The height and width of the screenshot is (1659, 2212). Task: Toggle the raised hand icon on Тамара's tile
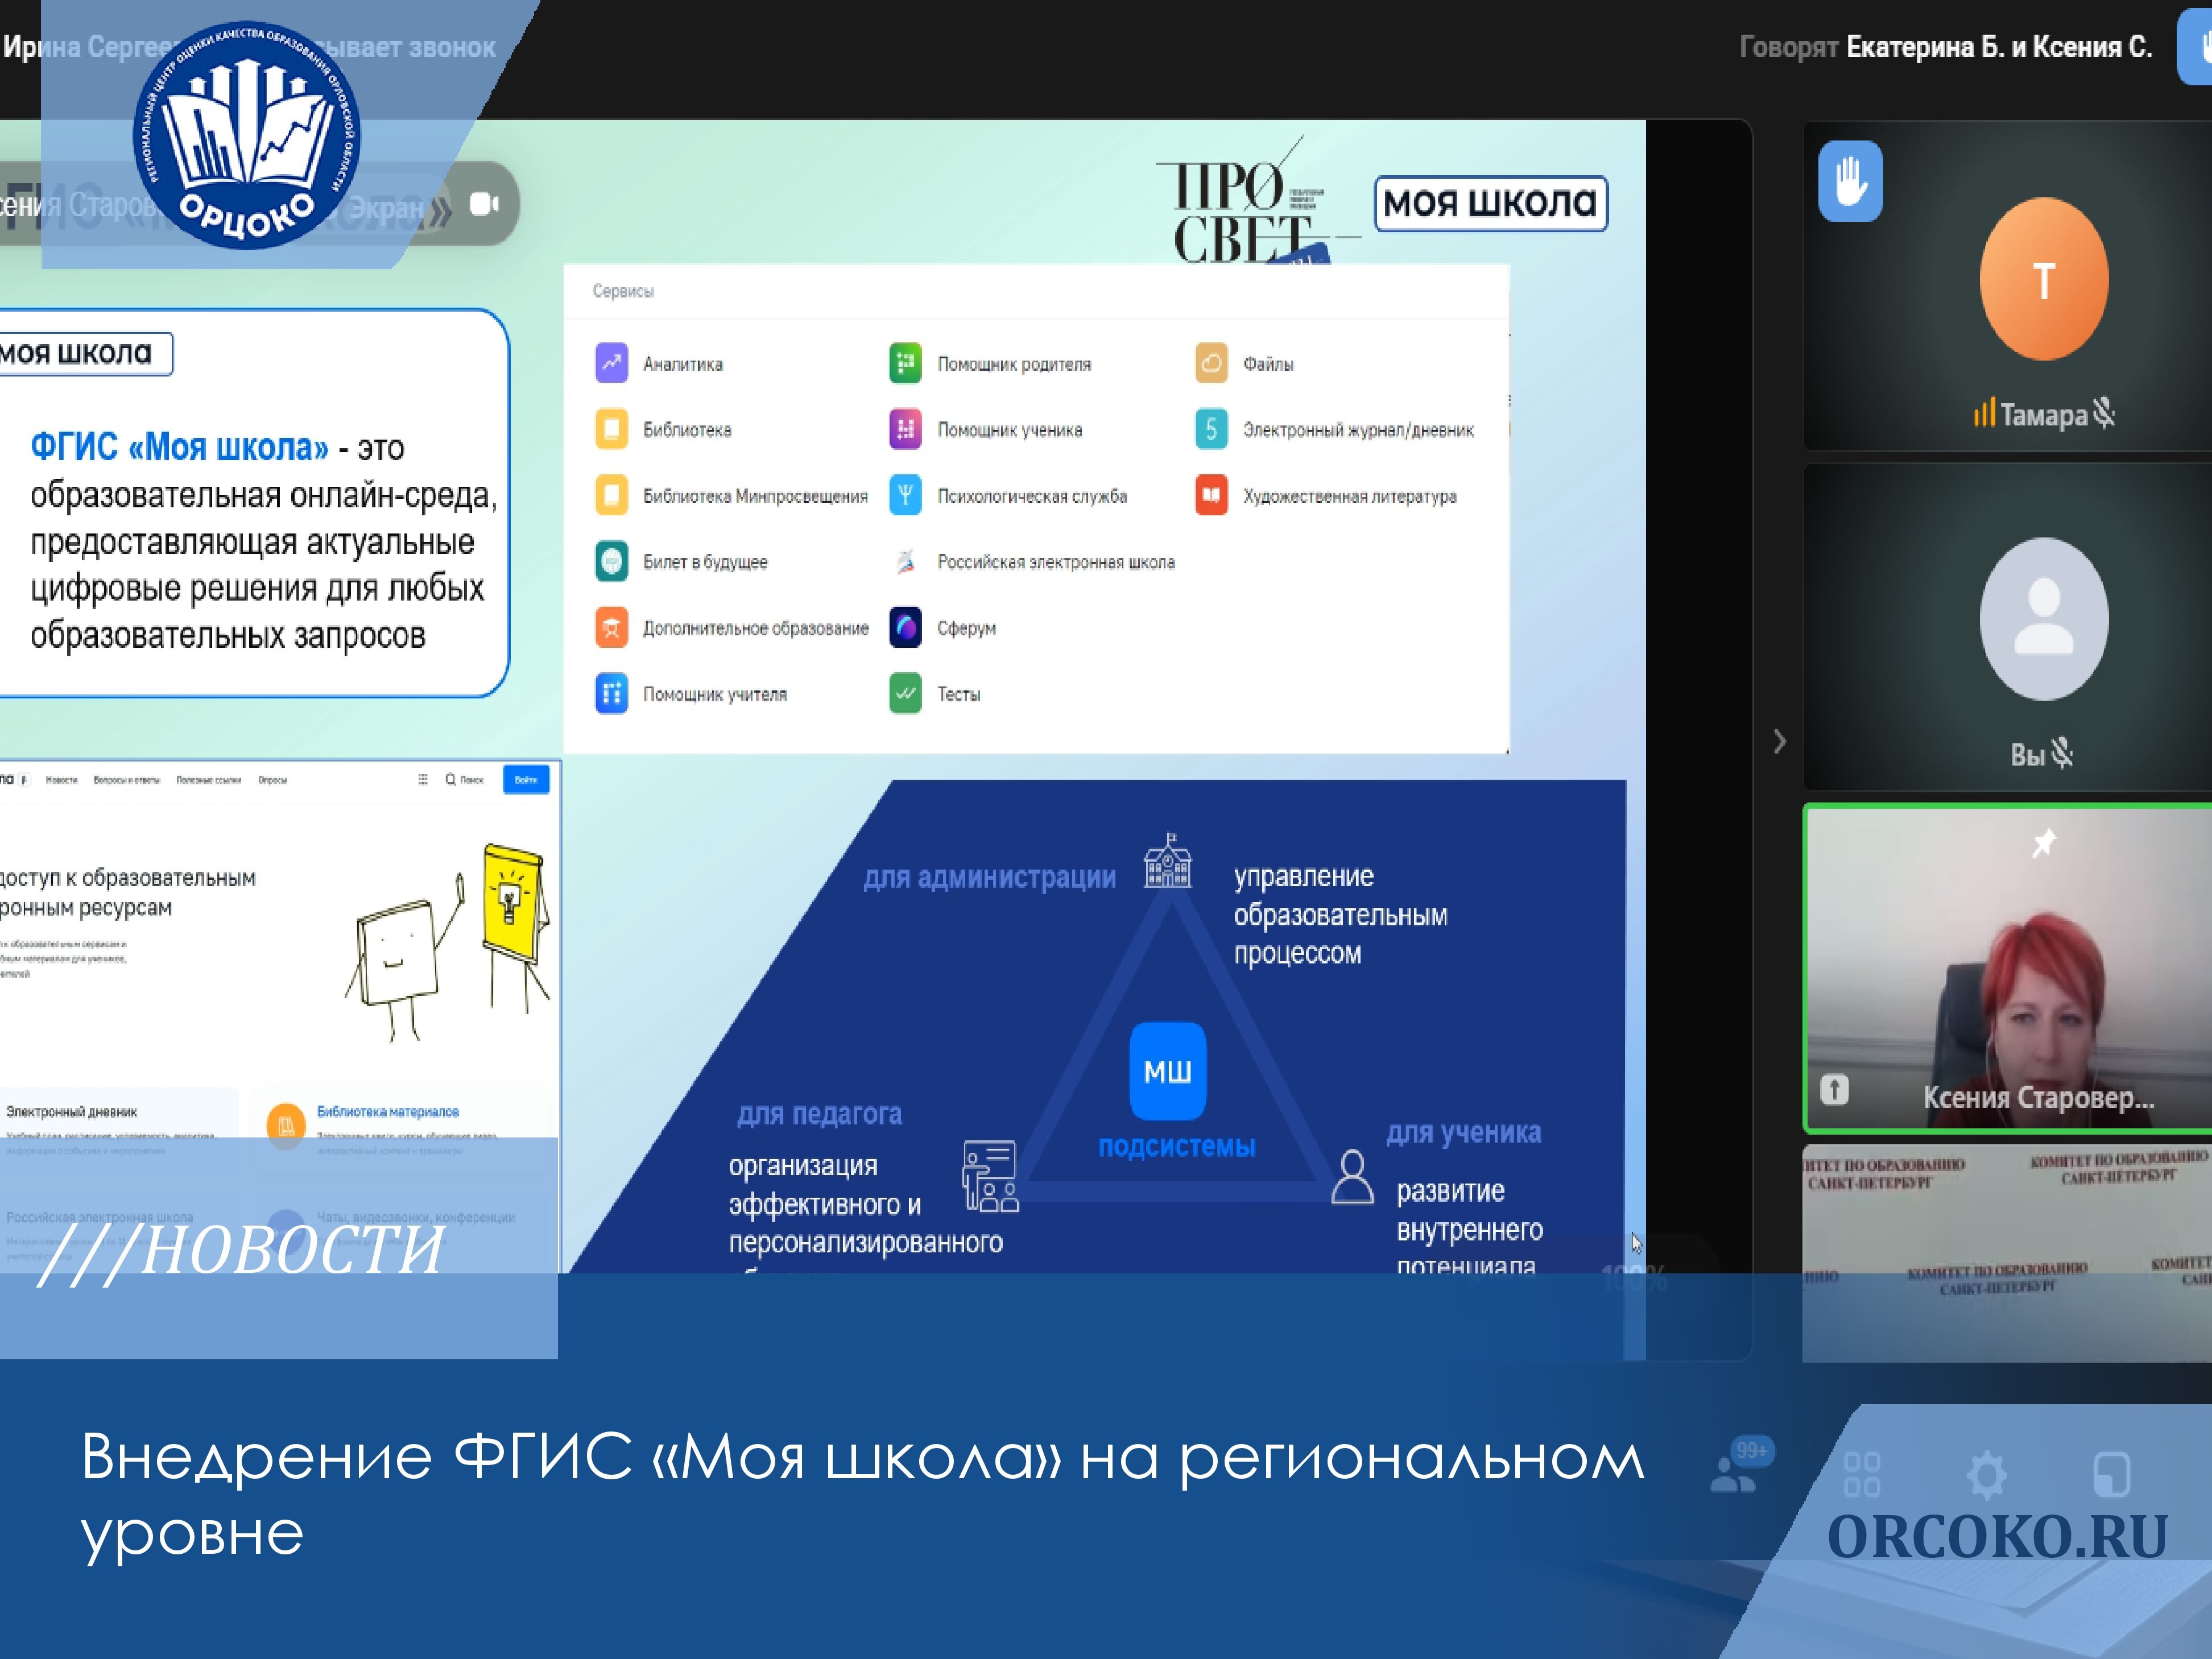[1850, 181]
